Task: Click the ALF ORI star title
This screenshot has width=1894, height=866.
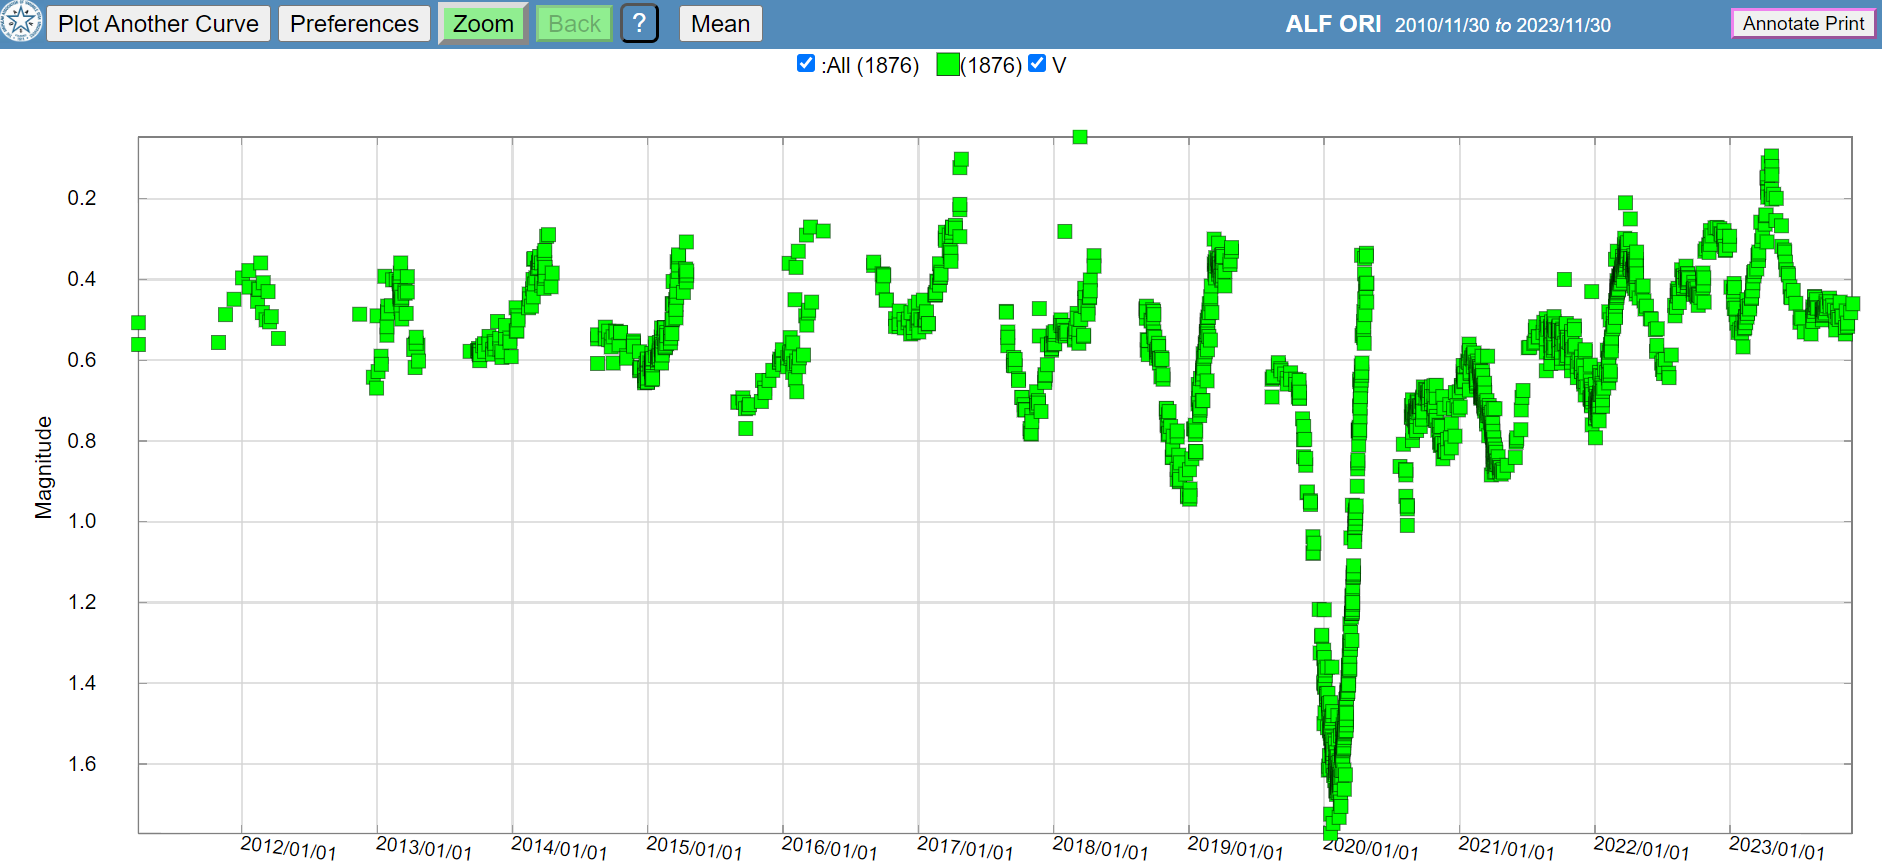Action: pyautogui.click(x=1333, y=24)
